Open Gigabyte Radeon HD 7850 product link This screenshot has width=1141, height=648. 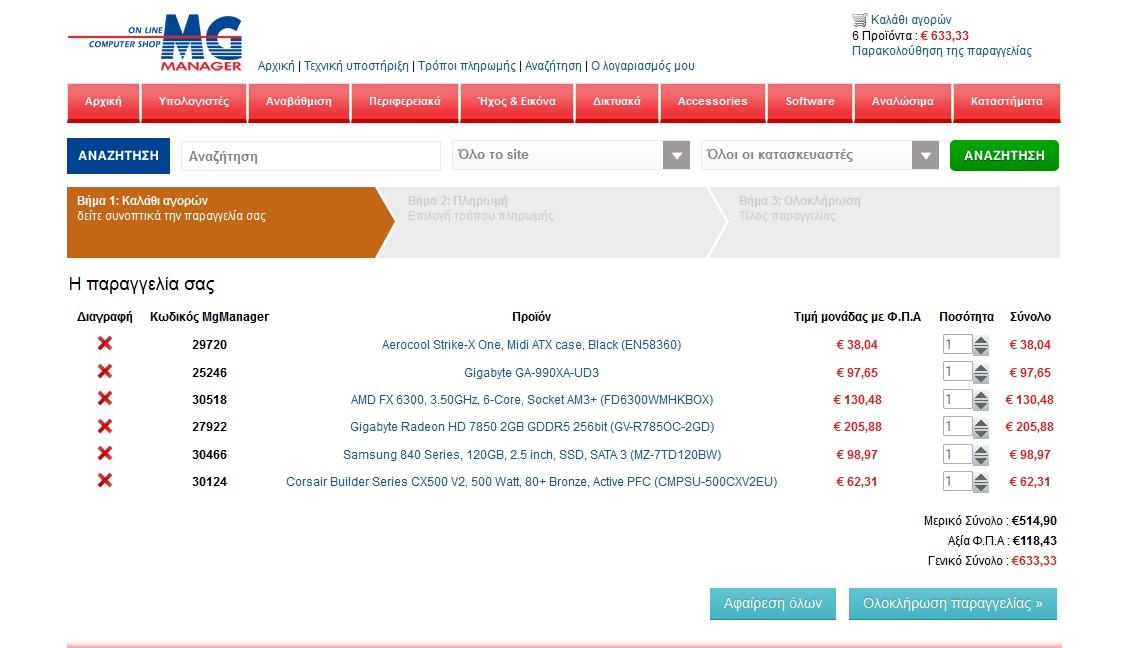[531, 427]
